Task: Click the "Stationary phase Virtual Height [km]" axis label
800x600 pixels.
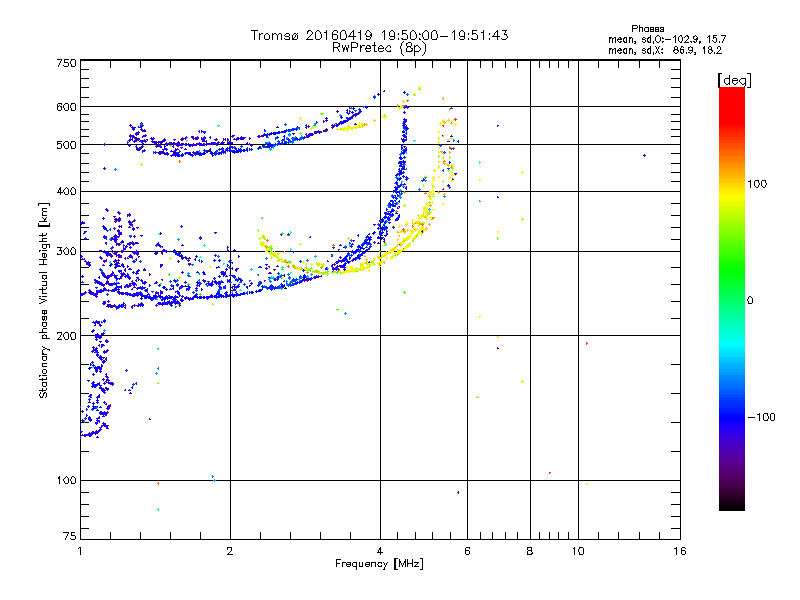Action: 43,300
